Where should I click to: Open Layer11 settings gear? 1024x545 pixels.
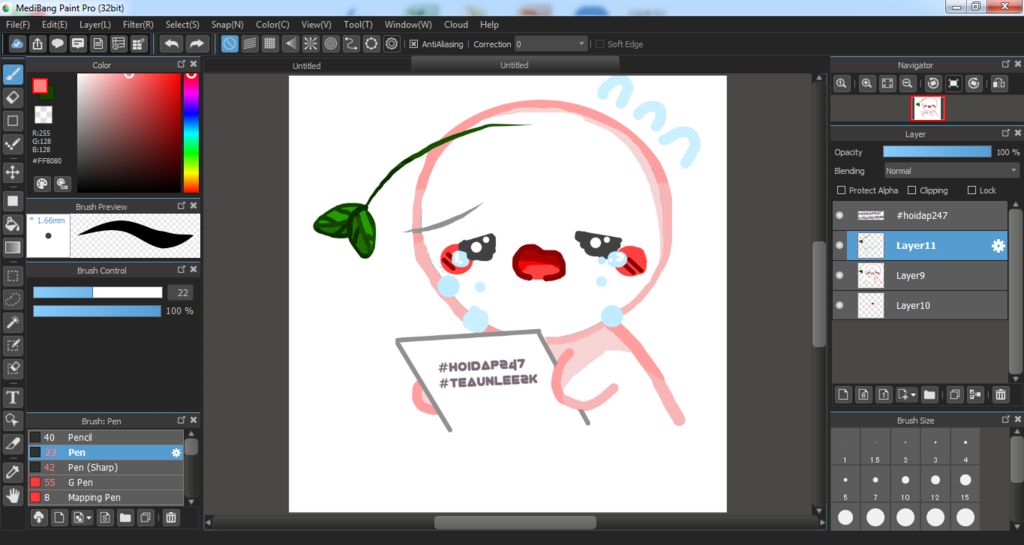pyautogui.click(x=998, y=245)
